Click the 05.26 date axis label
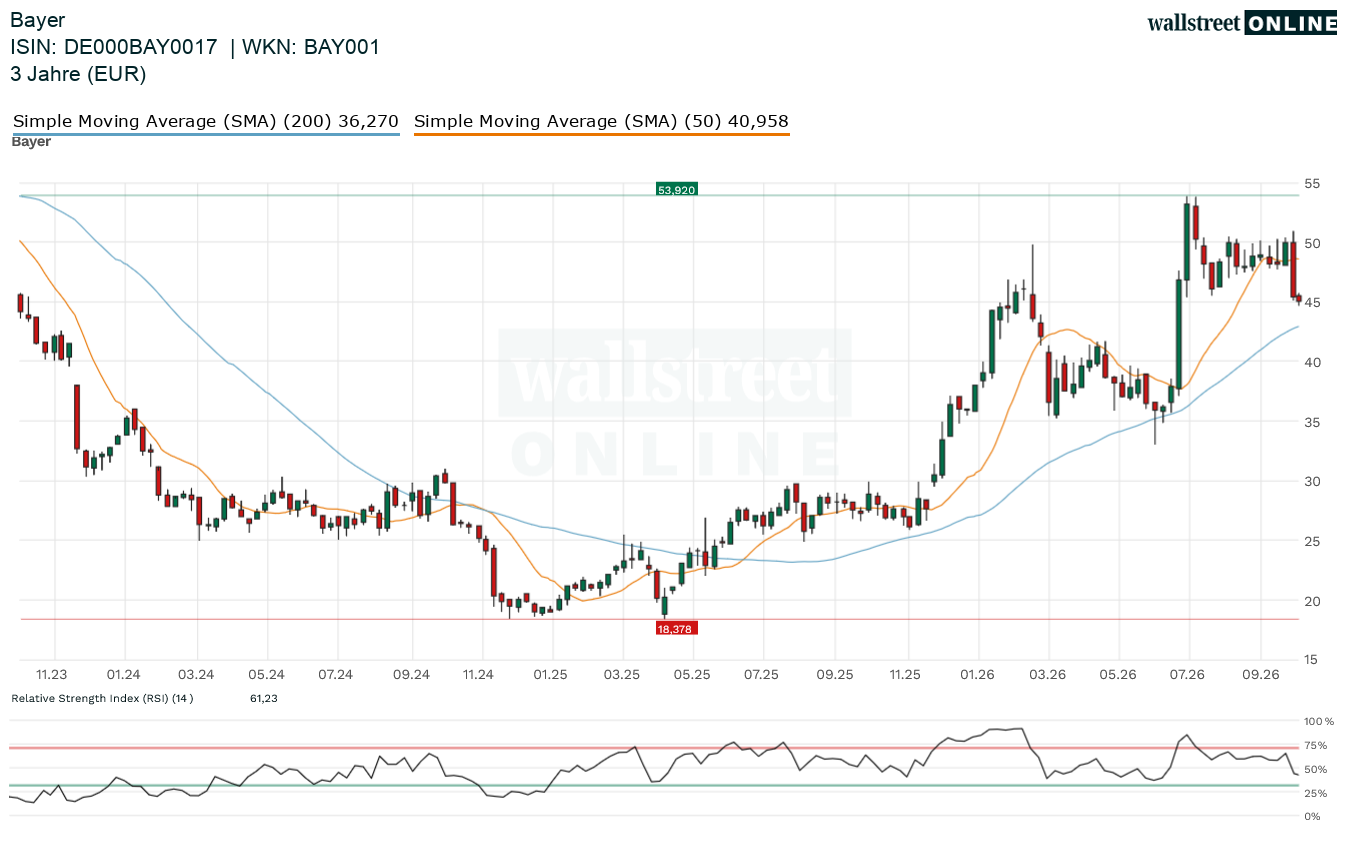The image size is (1349, 843). coord(1118,675)
